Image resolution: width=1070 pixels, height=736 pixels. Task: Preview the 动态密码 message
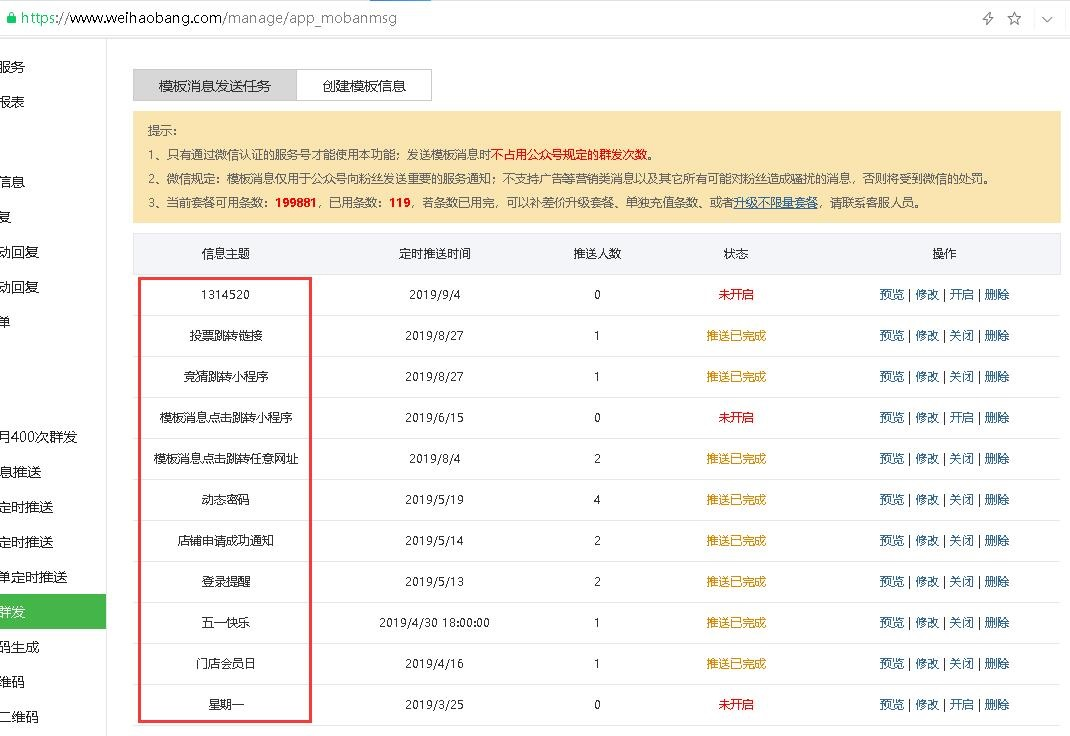coord(891,499)
